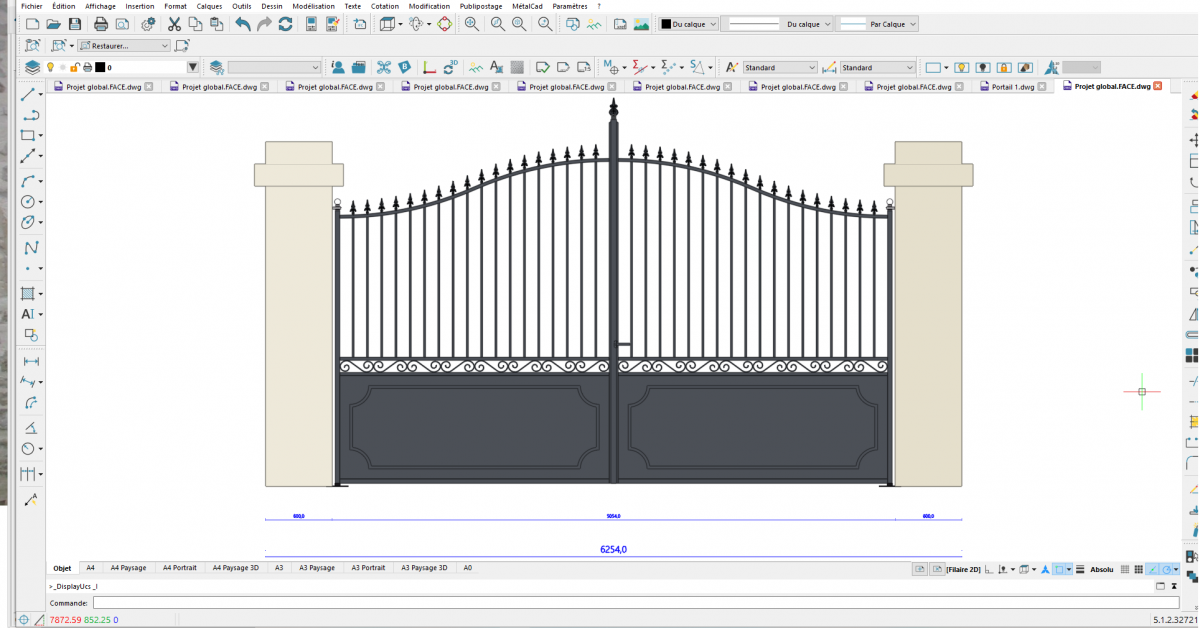Toggle layer freeze sun icon
This screenshot has height=628, width=1200.
(x=62, y=67)
